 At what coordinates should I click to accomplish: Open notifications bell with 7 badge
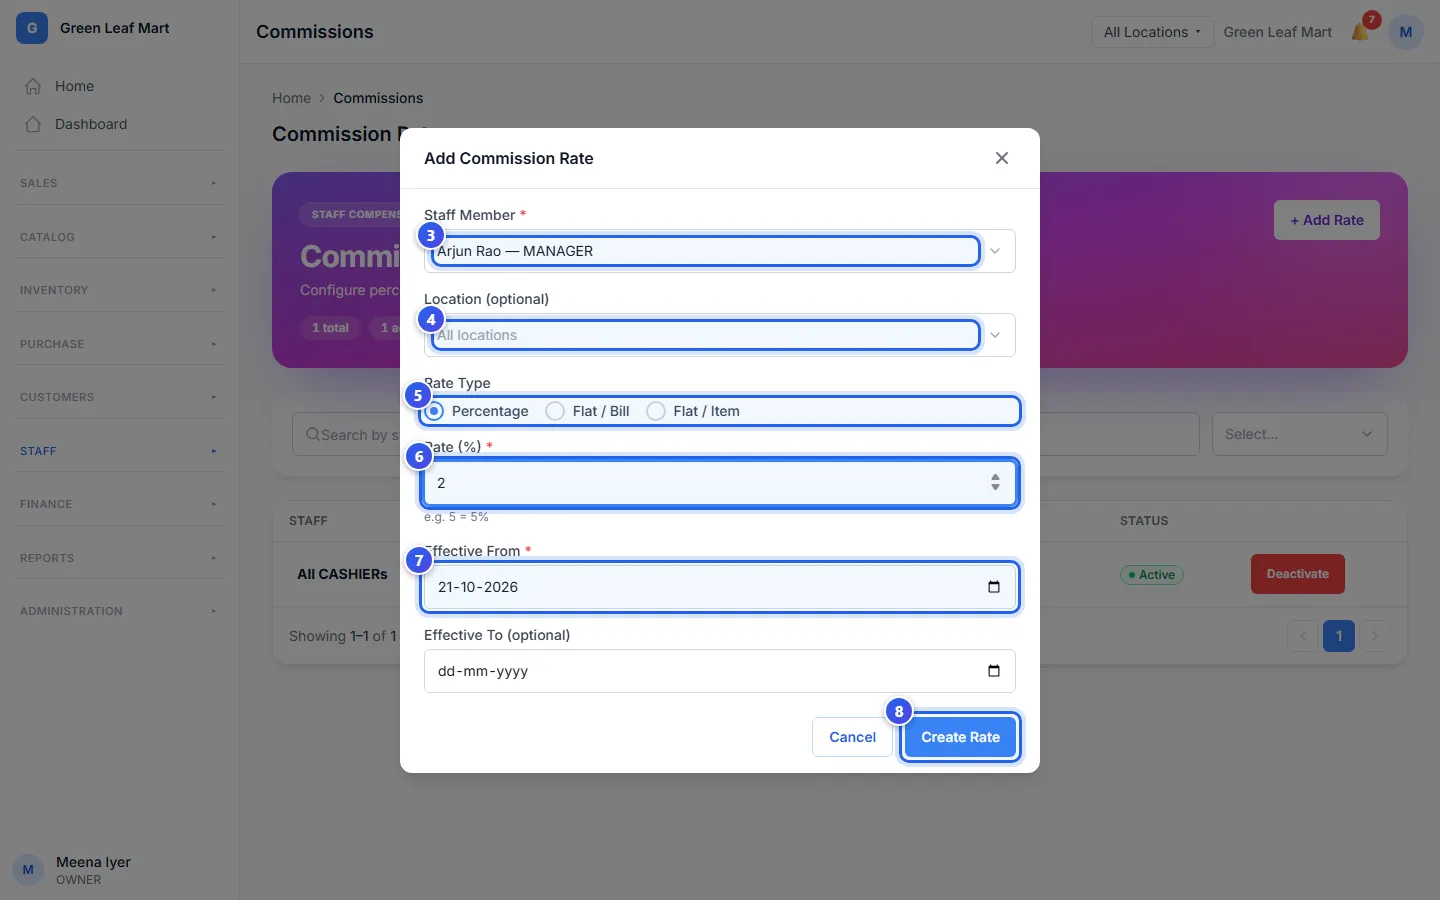[1360, 32]
